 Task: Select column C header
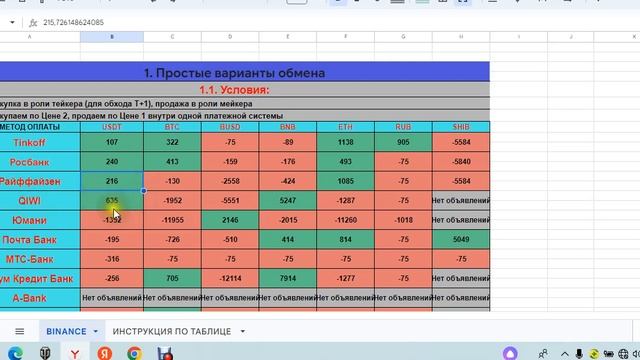pyautogui.click(x=172, y=37)
